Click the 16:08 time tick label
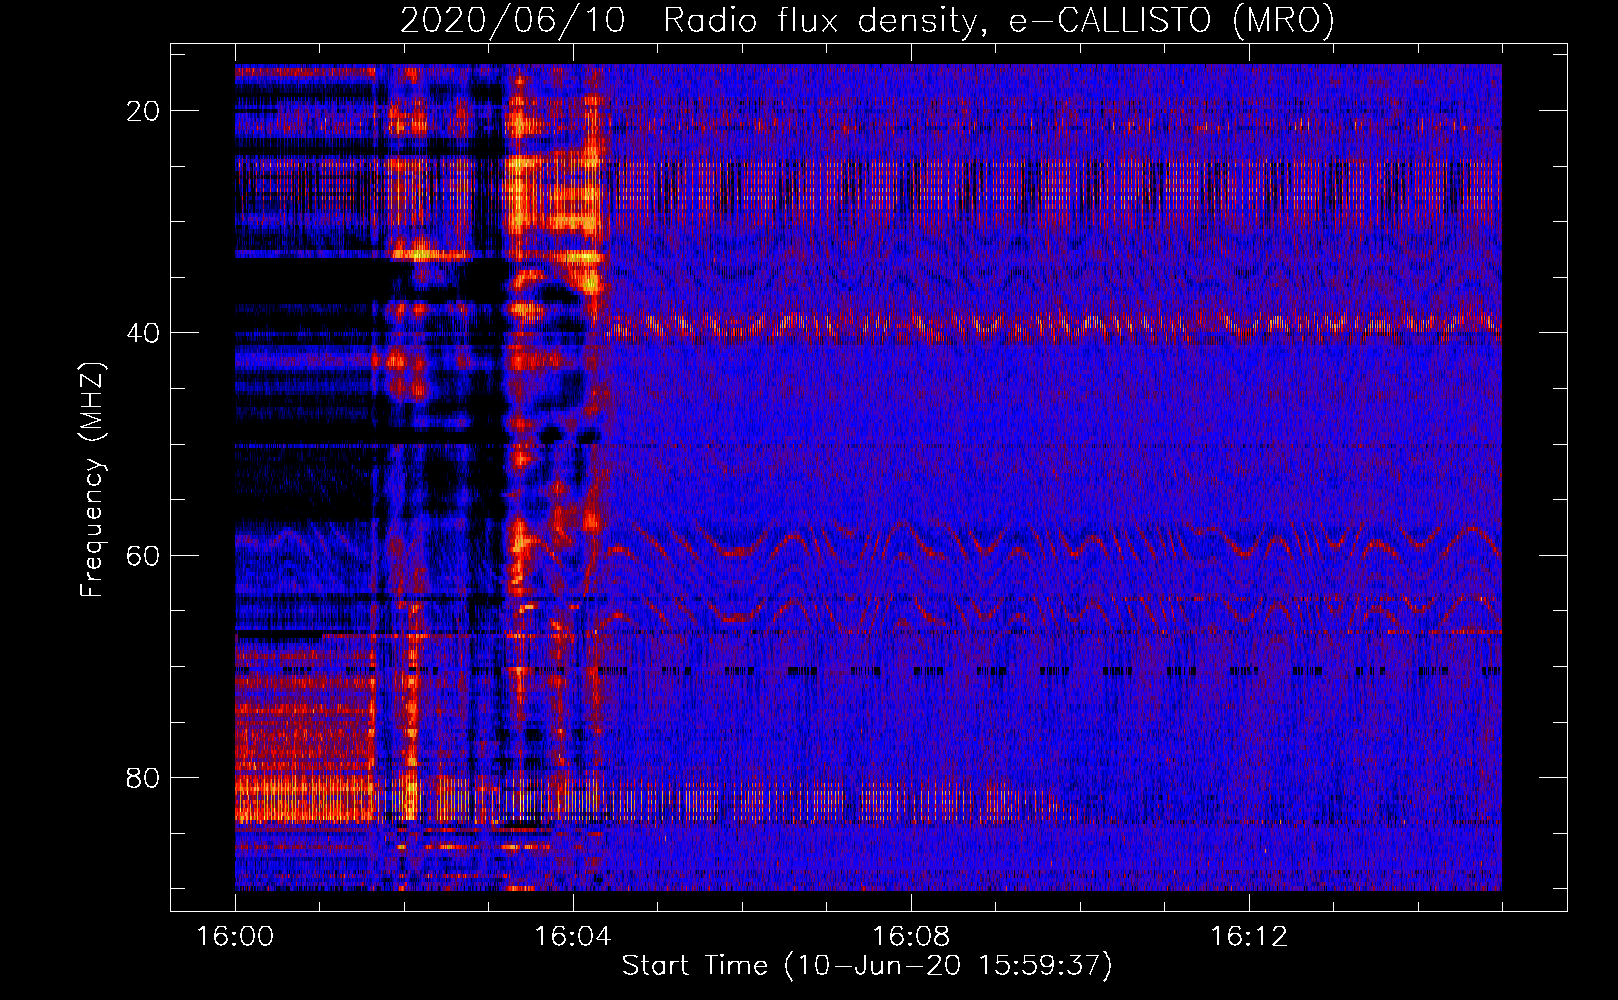1618x1000 pixels. click(x=910, y=937)
